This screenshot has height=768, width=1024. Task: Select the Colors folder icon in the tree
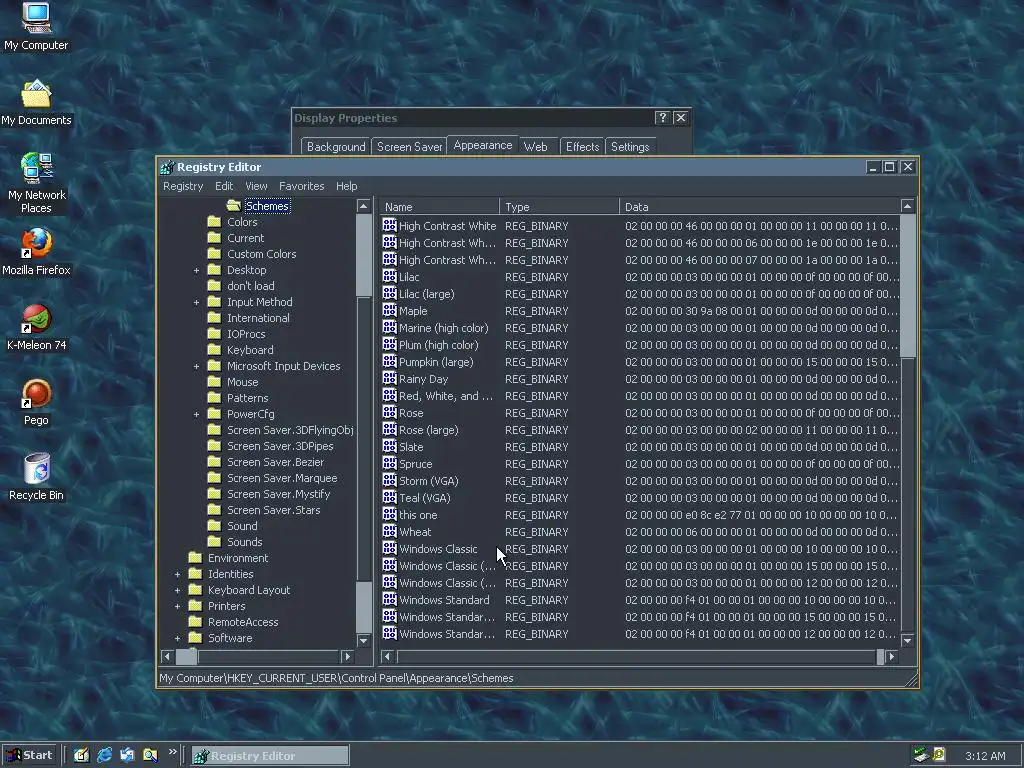[214, 222]
